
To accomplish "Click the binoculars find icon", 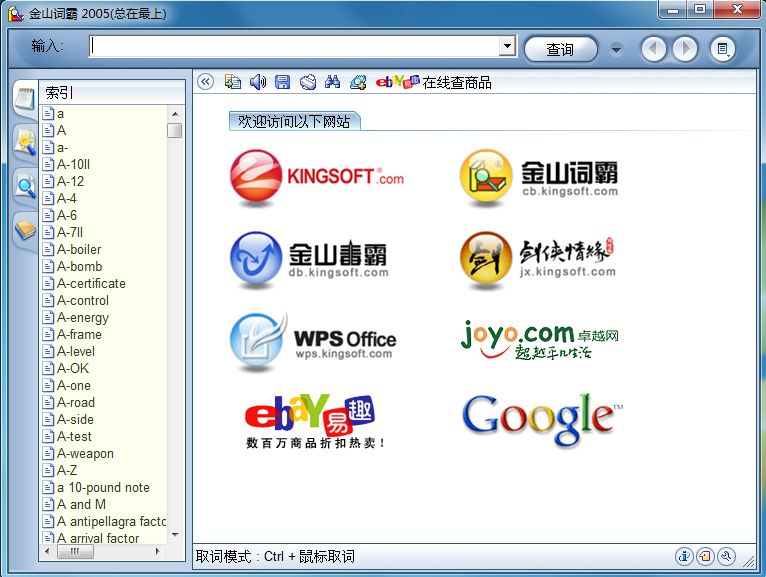I will [x=333, y=82].
